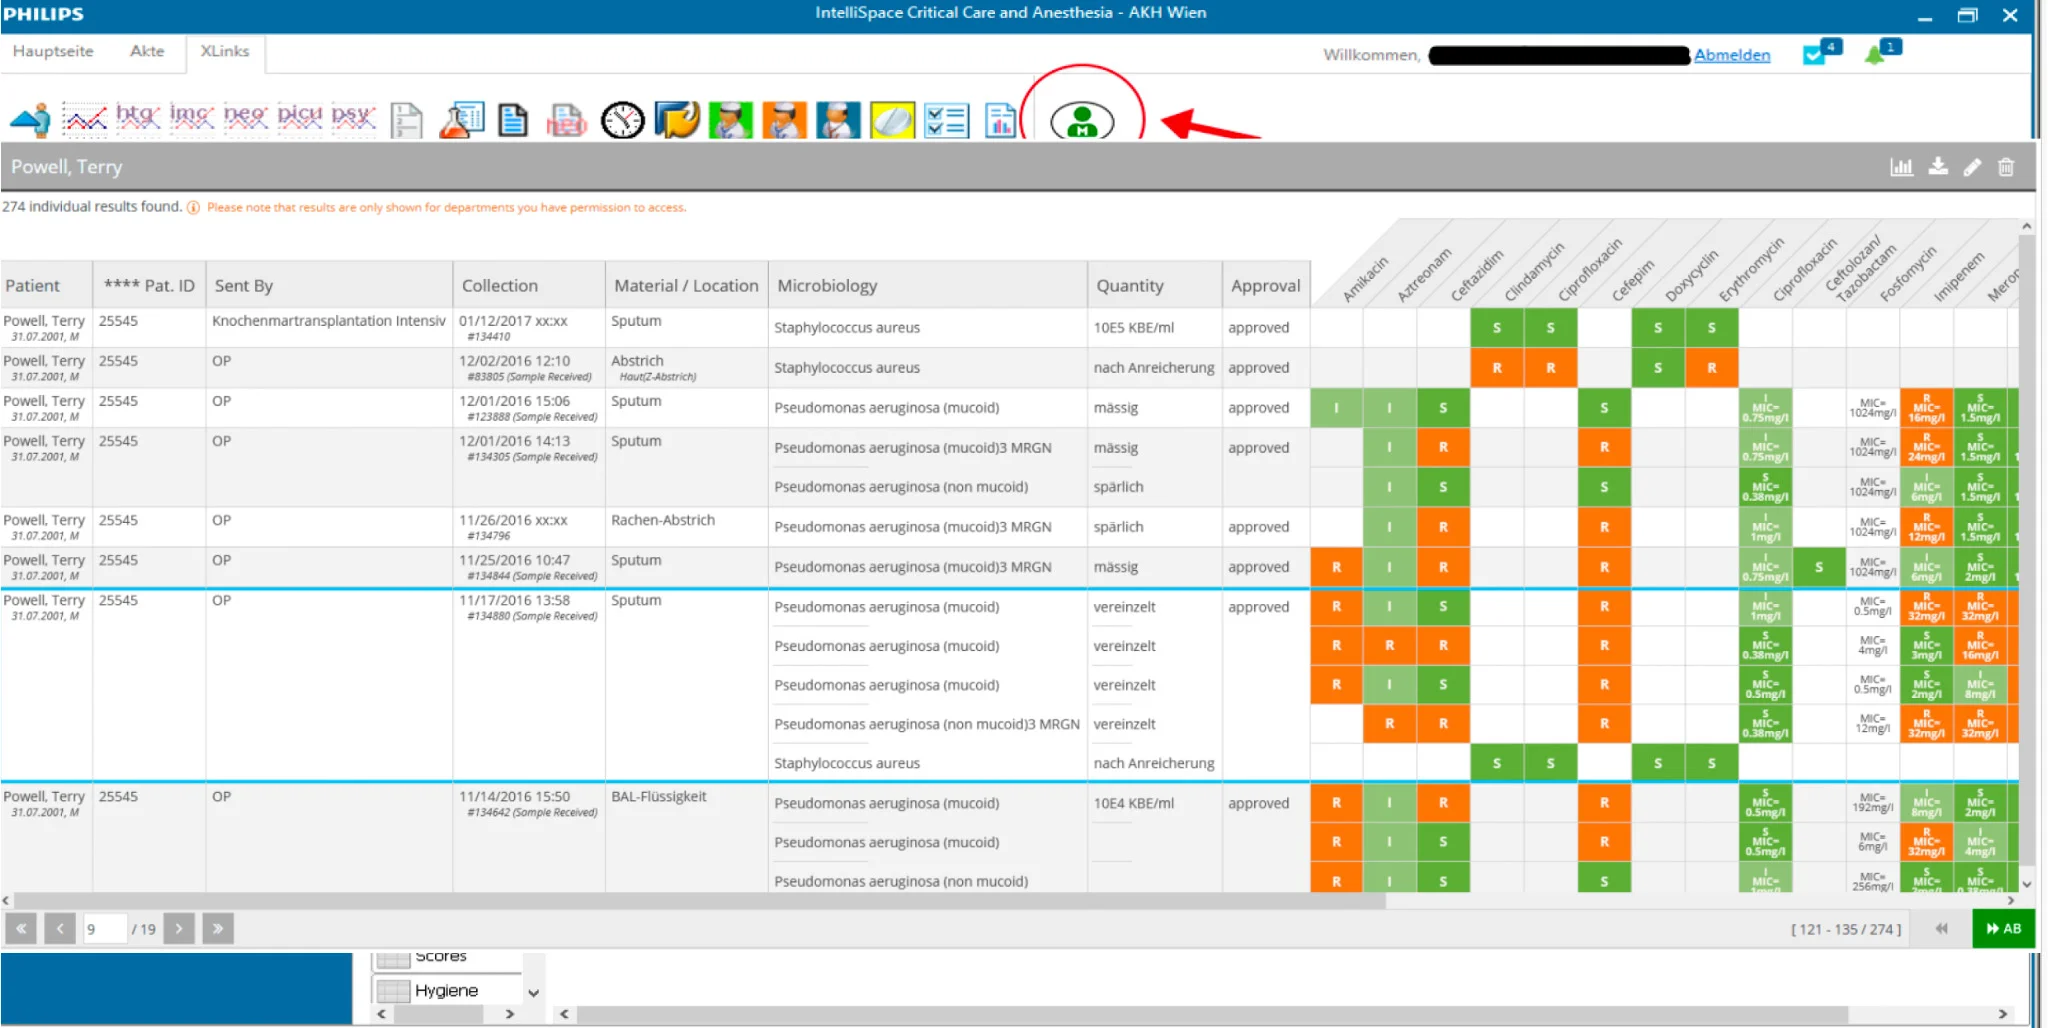Viewport: 2048px width, 1028px height.
Task: Switch to the Hauptseite tab
Action: pos(53,51)
